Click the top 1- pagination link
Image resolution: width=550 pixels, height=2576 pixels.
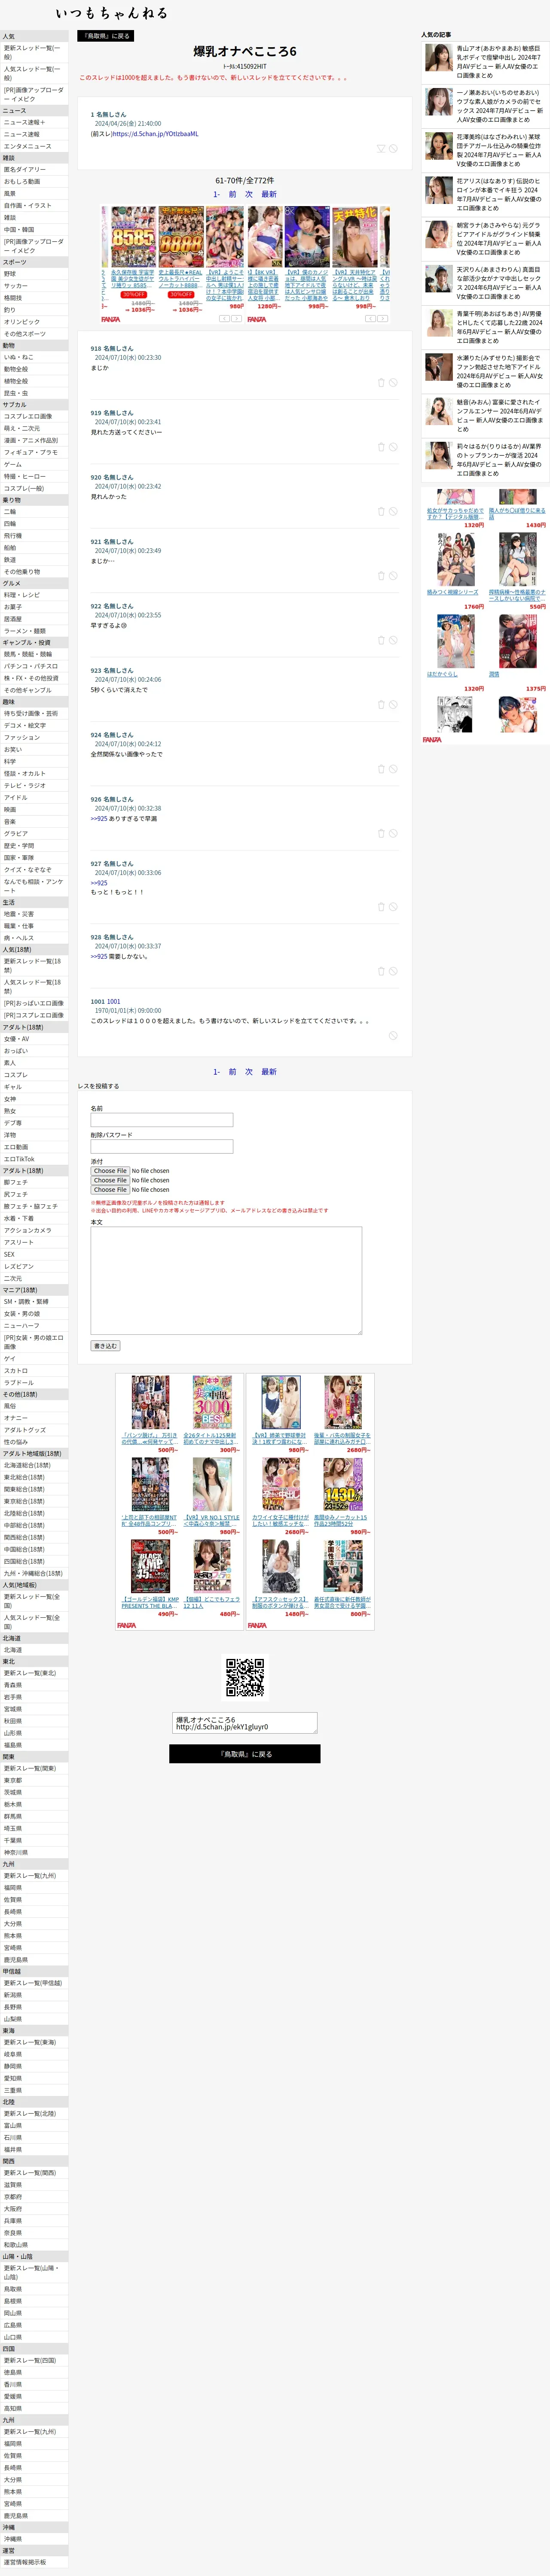pyautogui.click(x=216, y=194)
